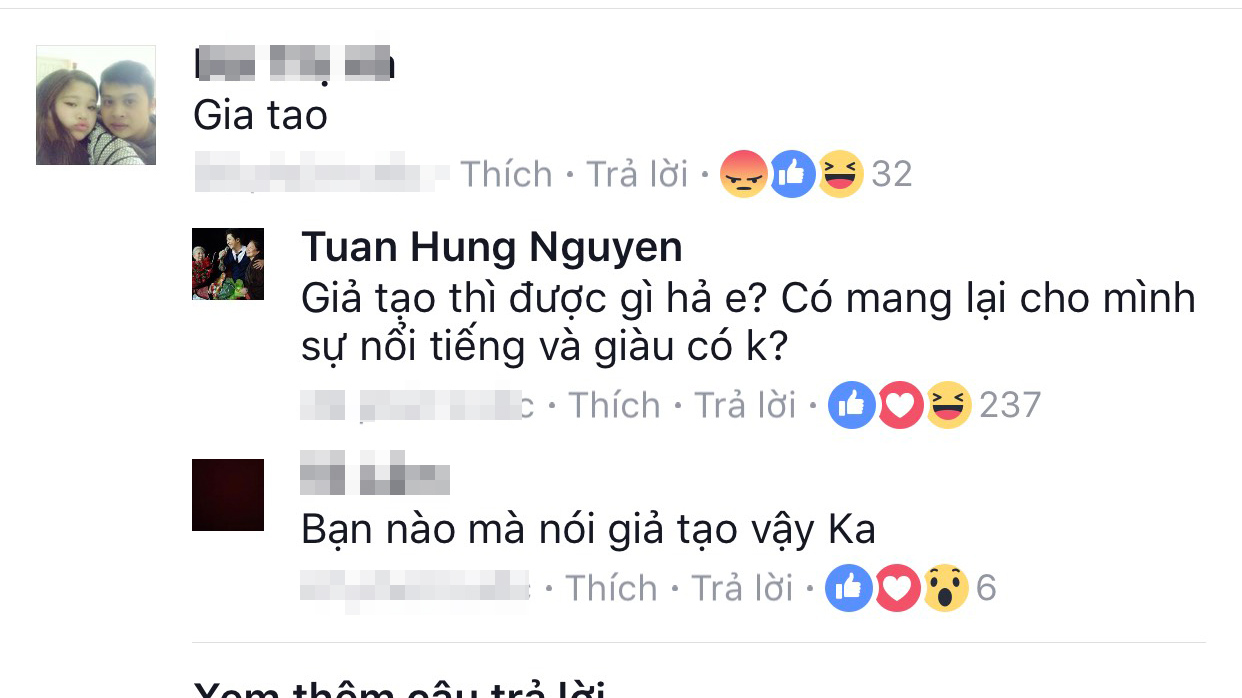Click the heart reaction icon beside 237
The image size is (1242, 698).
click(901, 405)
